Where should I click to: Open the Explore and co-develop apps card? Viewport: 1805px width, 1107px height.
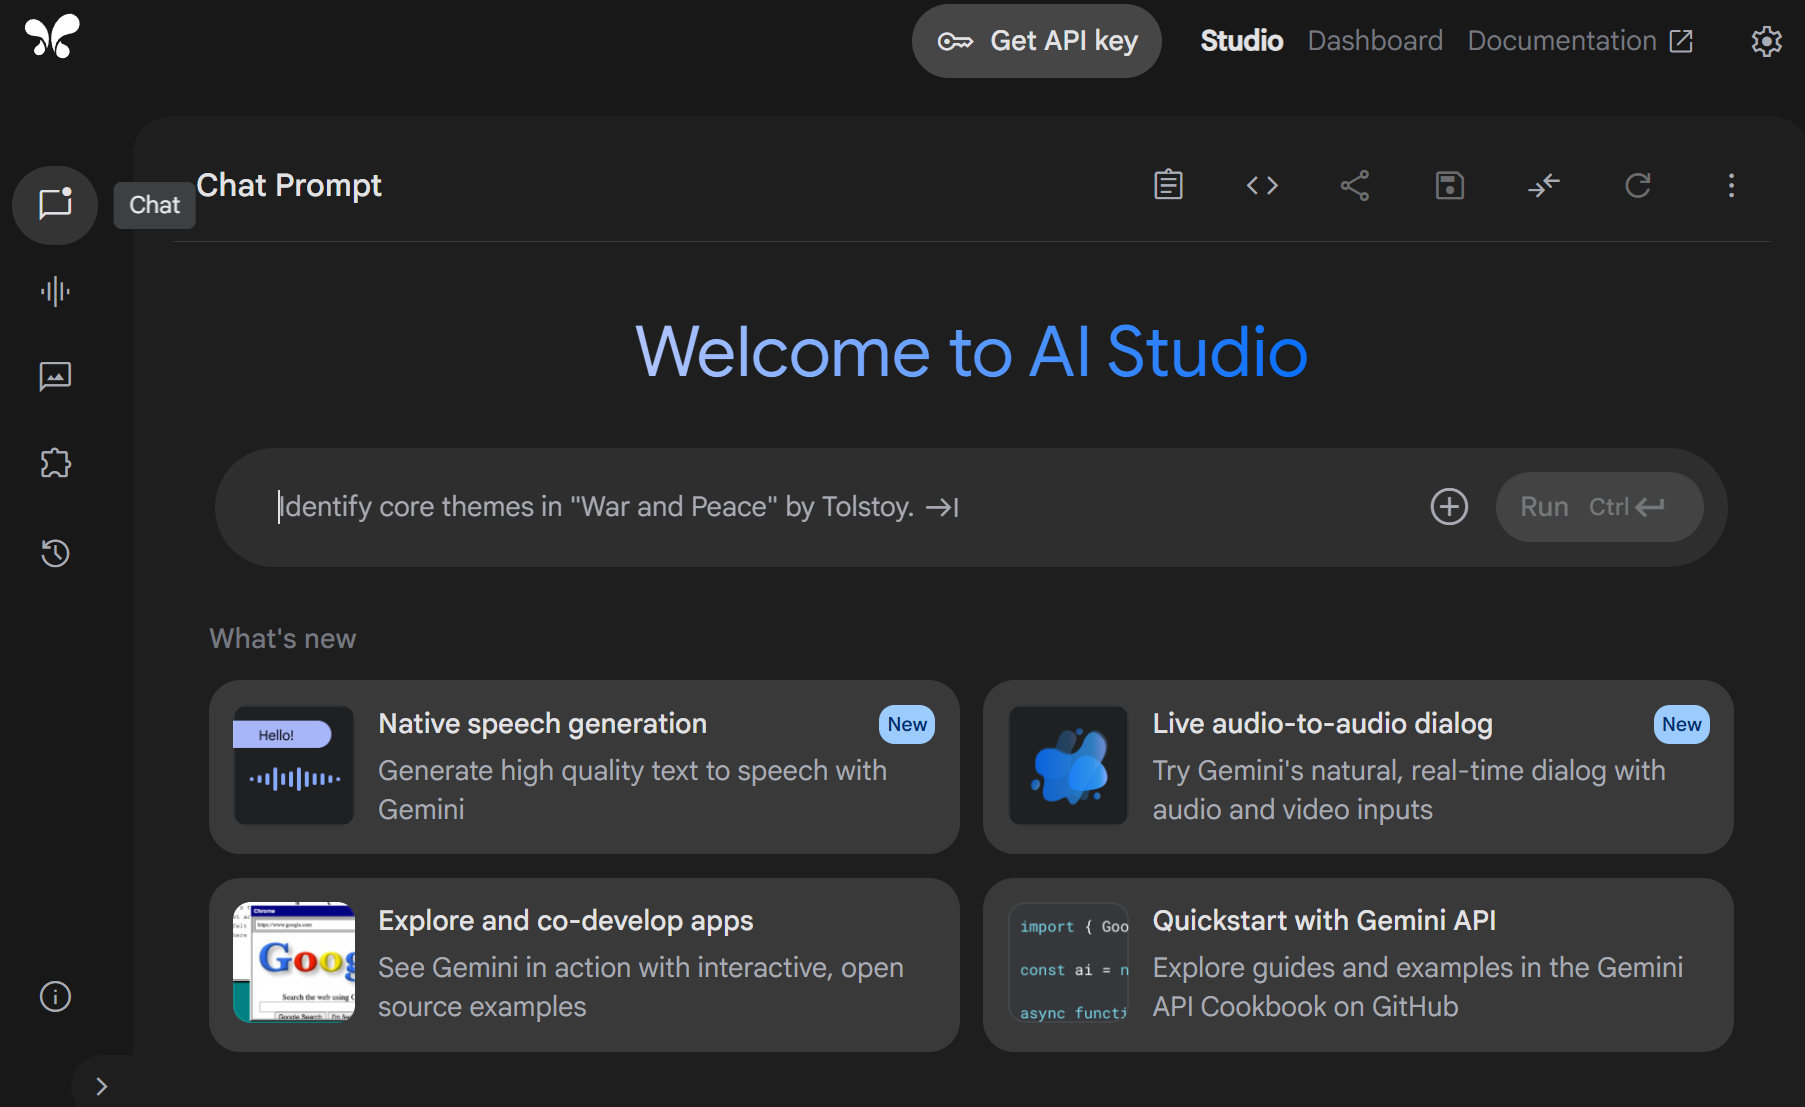pyautogui.click(x=584, y=964)
